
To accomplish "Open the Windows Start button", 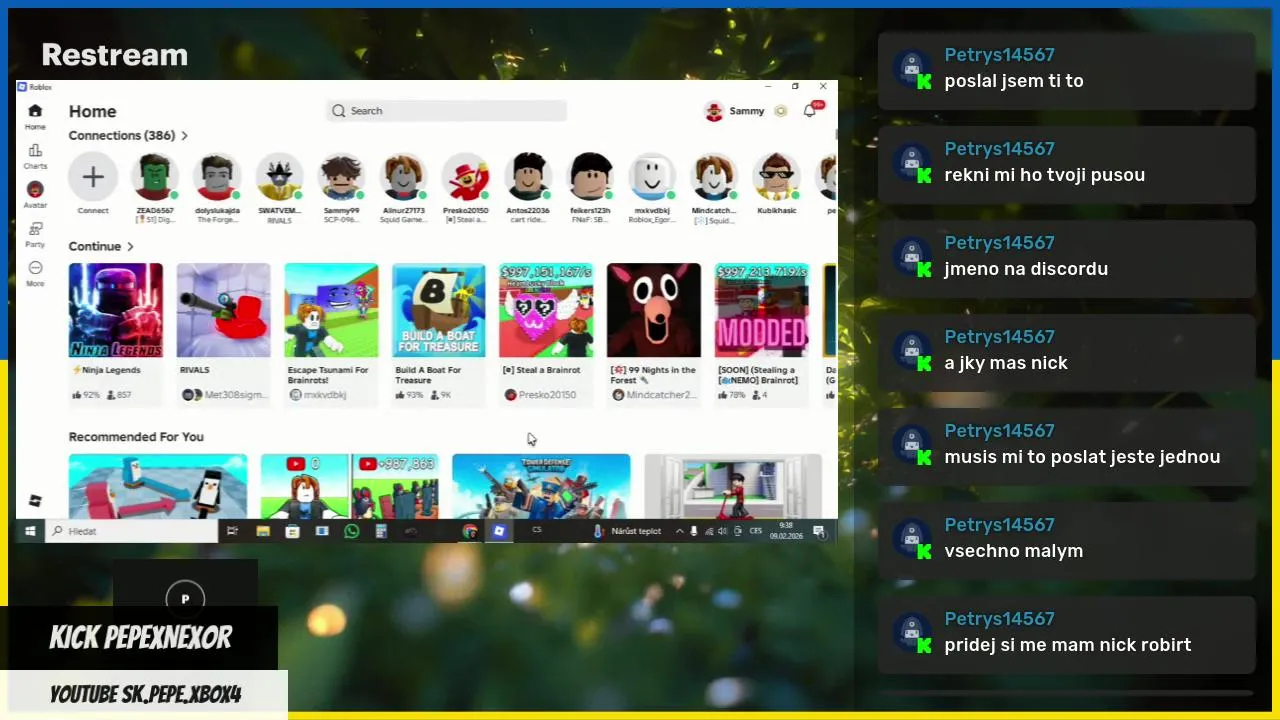I will [x=31, y=531].
